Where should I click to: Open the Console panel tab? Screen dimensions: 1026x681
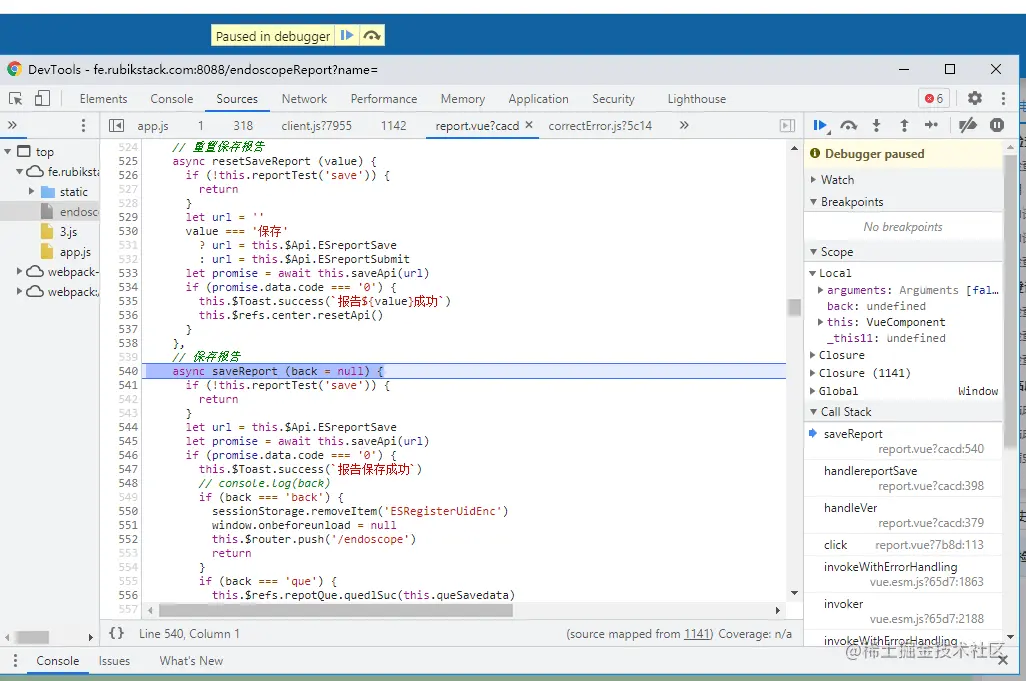click(171, 99)
